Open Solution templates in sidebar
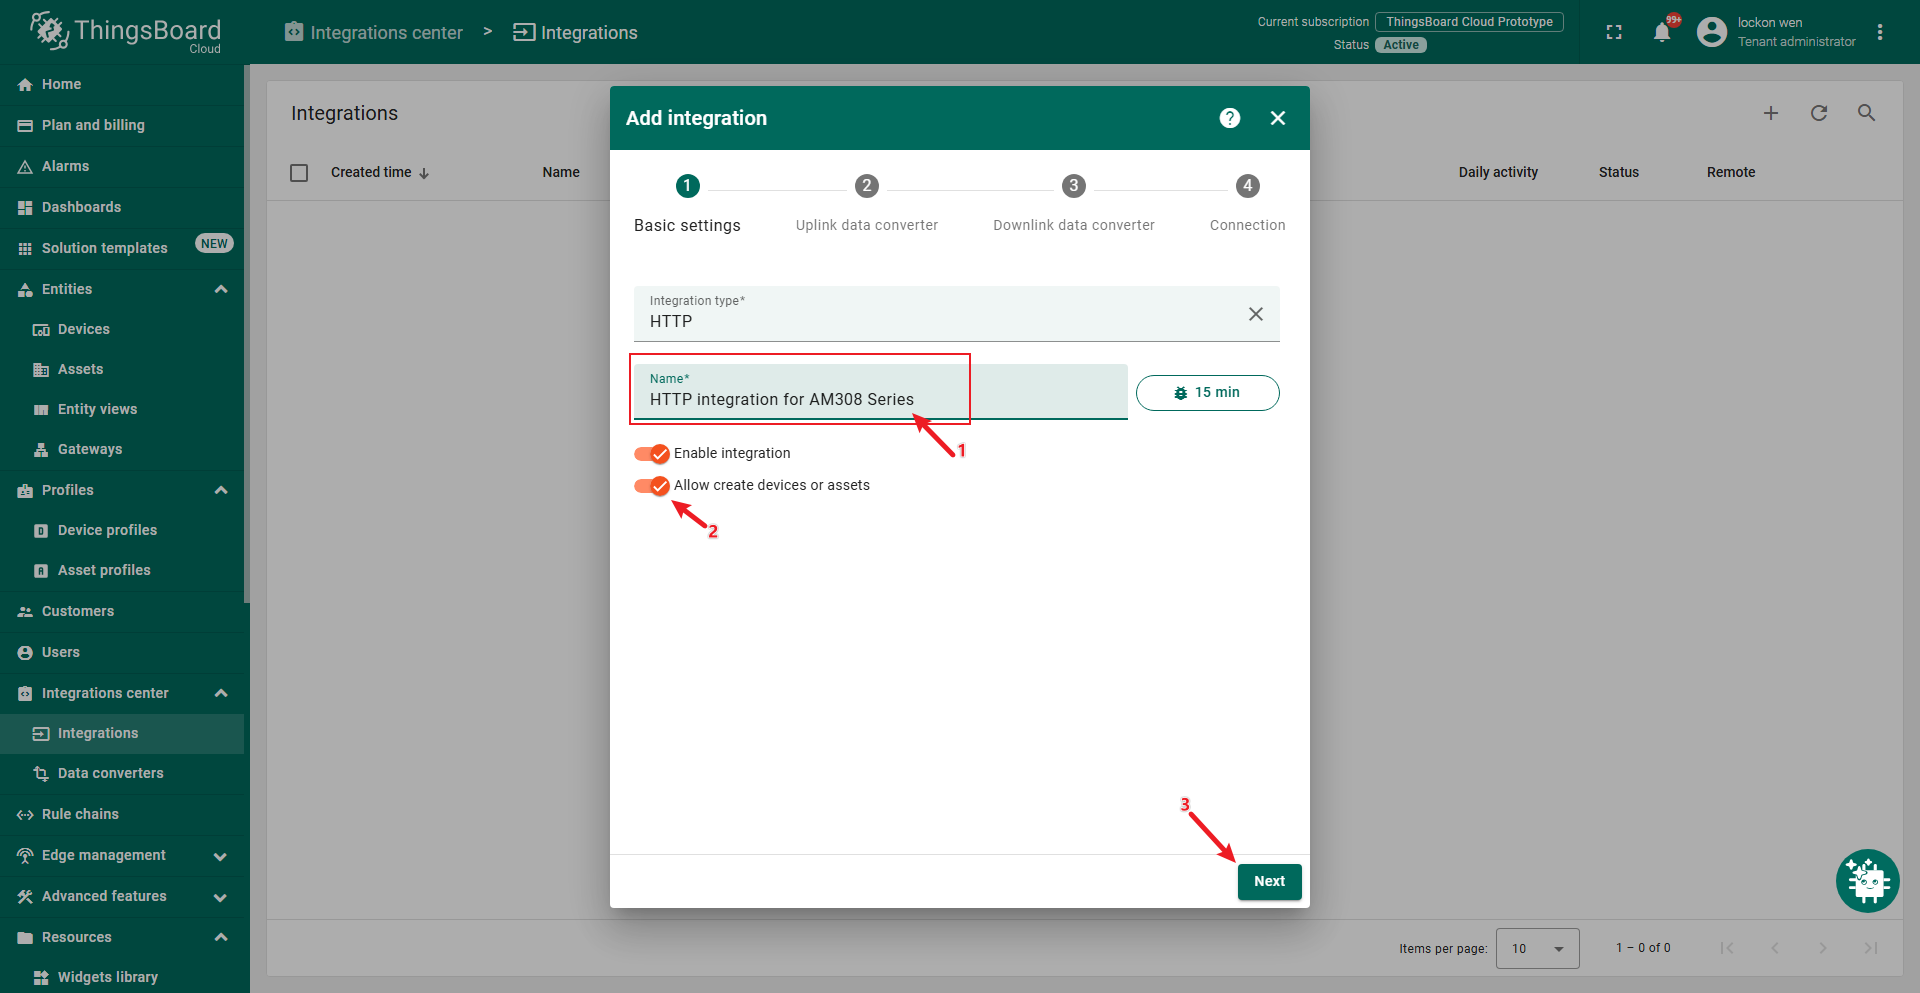This screenshot has width=1920, height=993. [x=122, y=249]
